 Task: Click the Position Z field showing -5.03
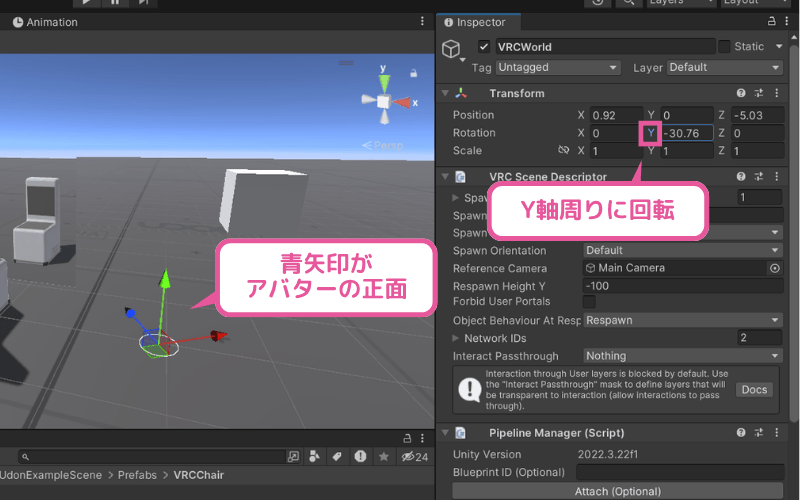757,115
